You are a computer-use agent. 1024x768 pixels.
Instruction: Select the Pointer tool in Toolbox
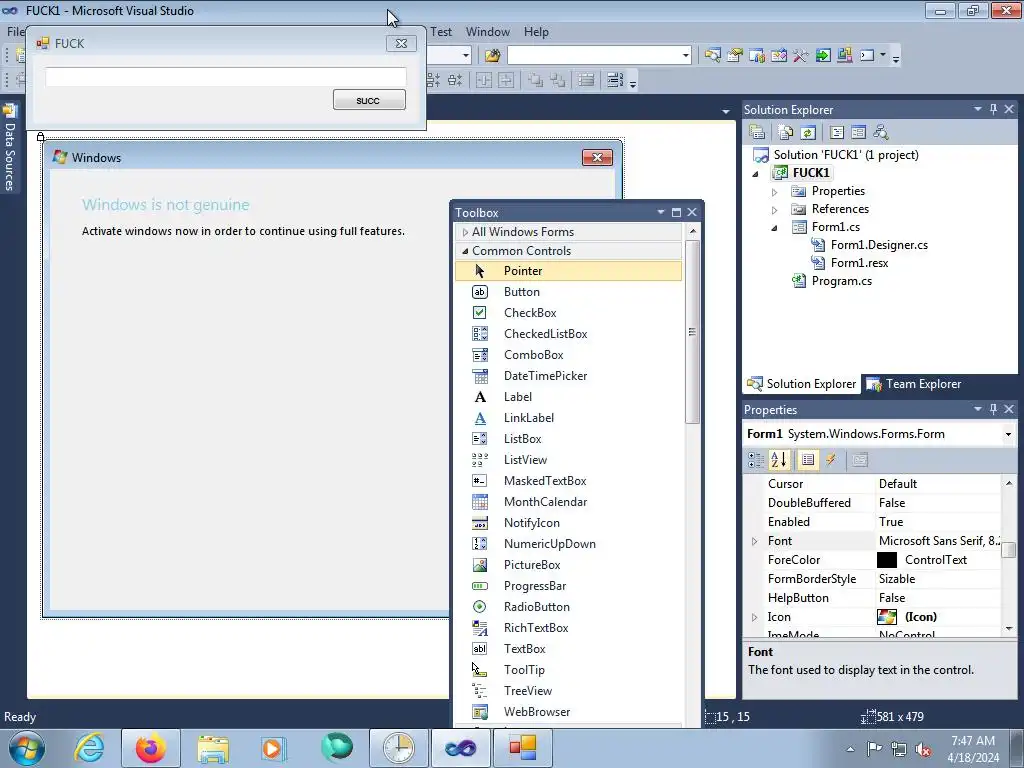click(568, 271)
